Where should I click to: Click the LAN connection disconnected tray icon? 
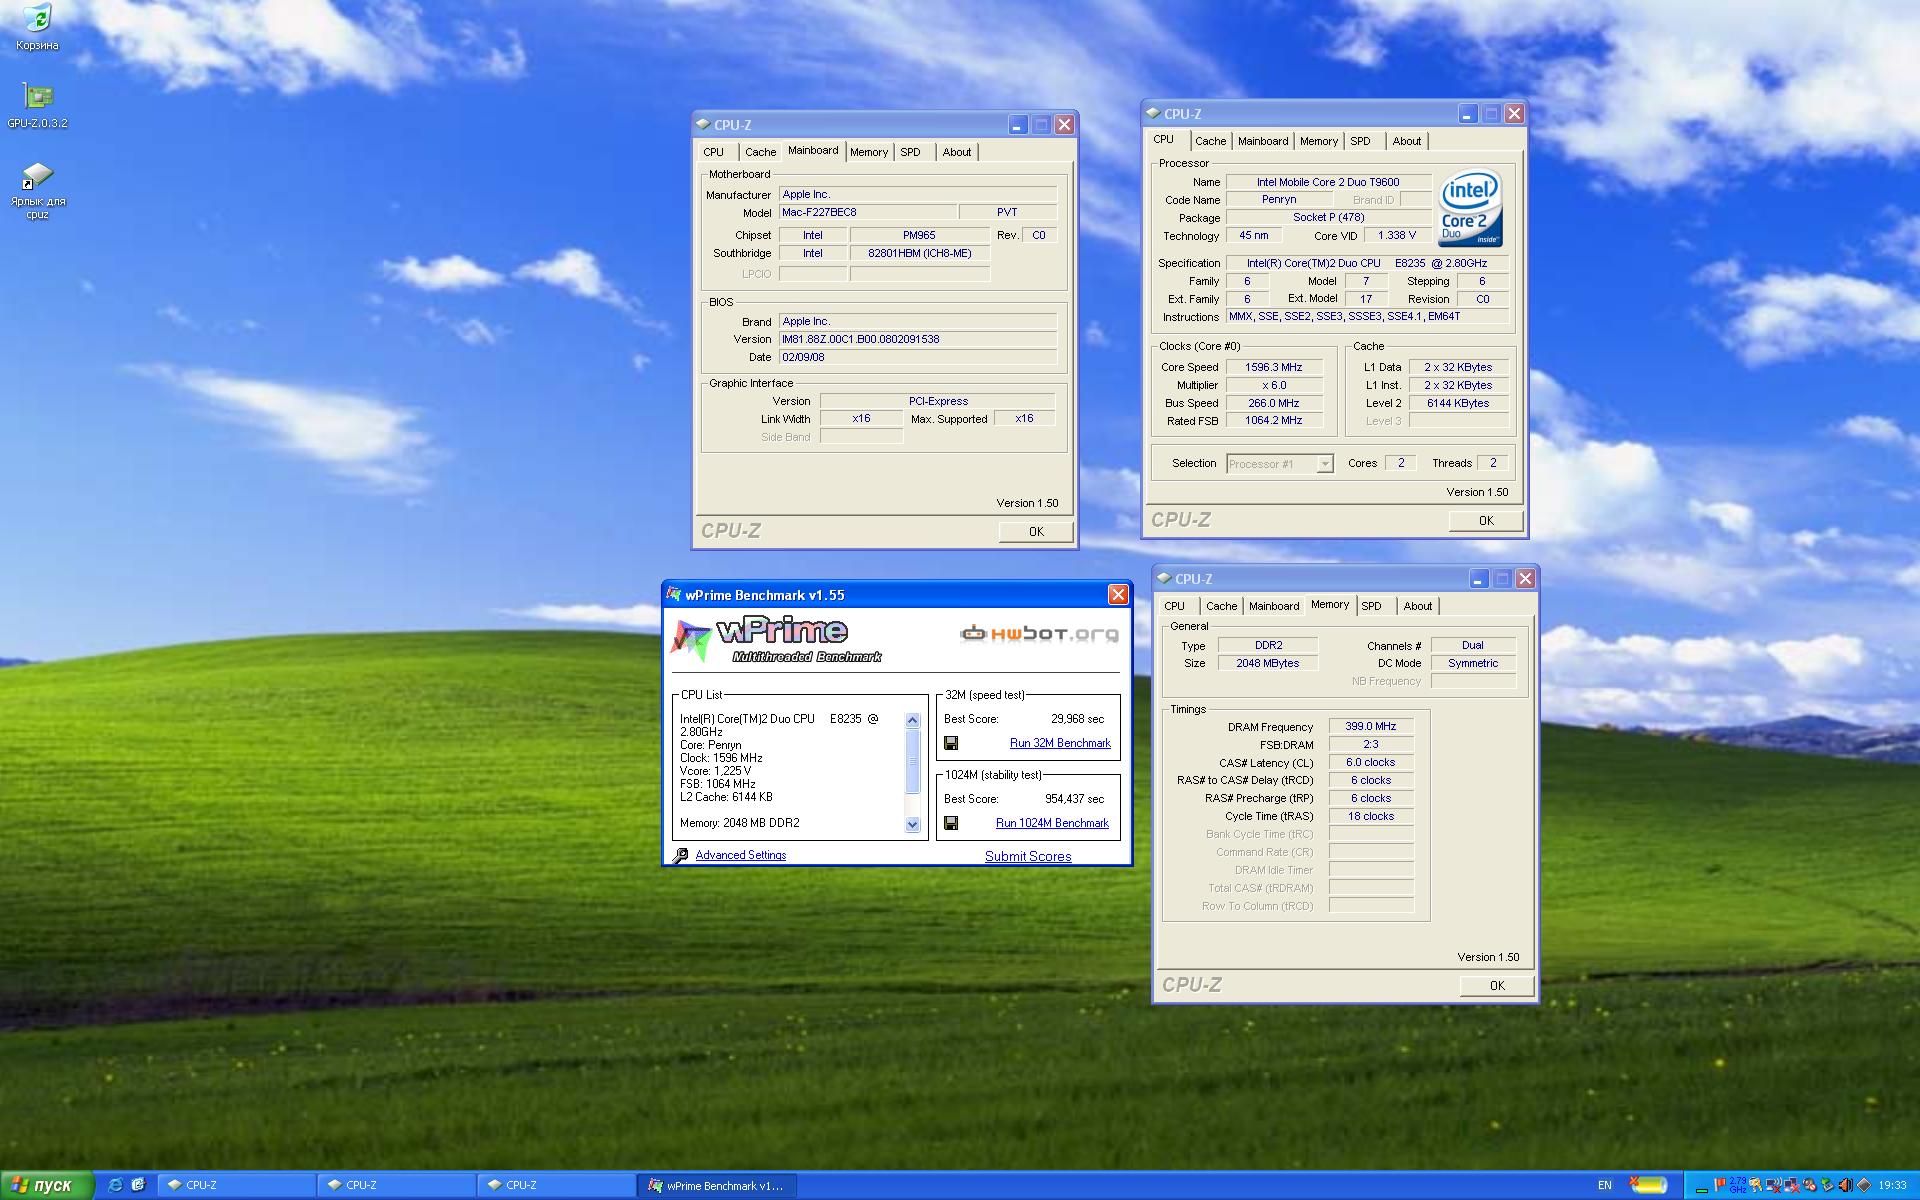tap(1792, 1185)
